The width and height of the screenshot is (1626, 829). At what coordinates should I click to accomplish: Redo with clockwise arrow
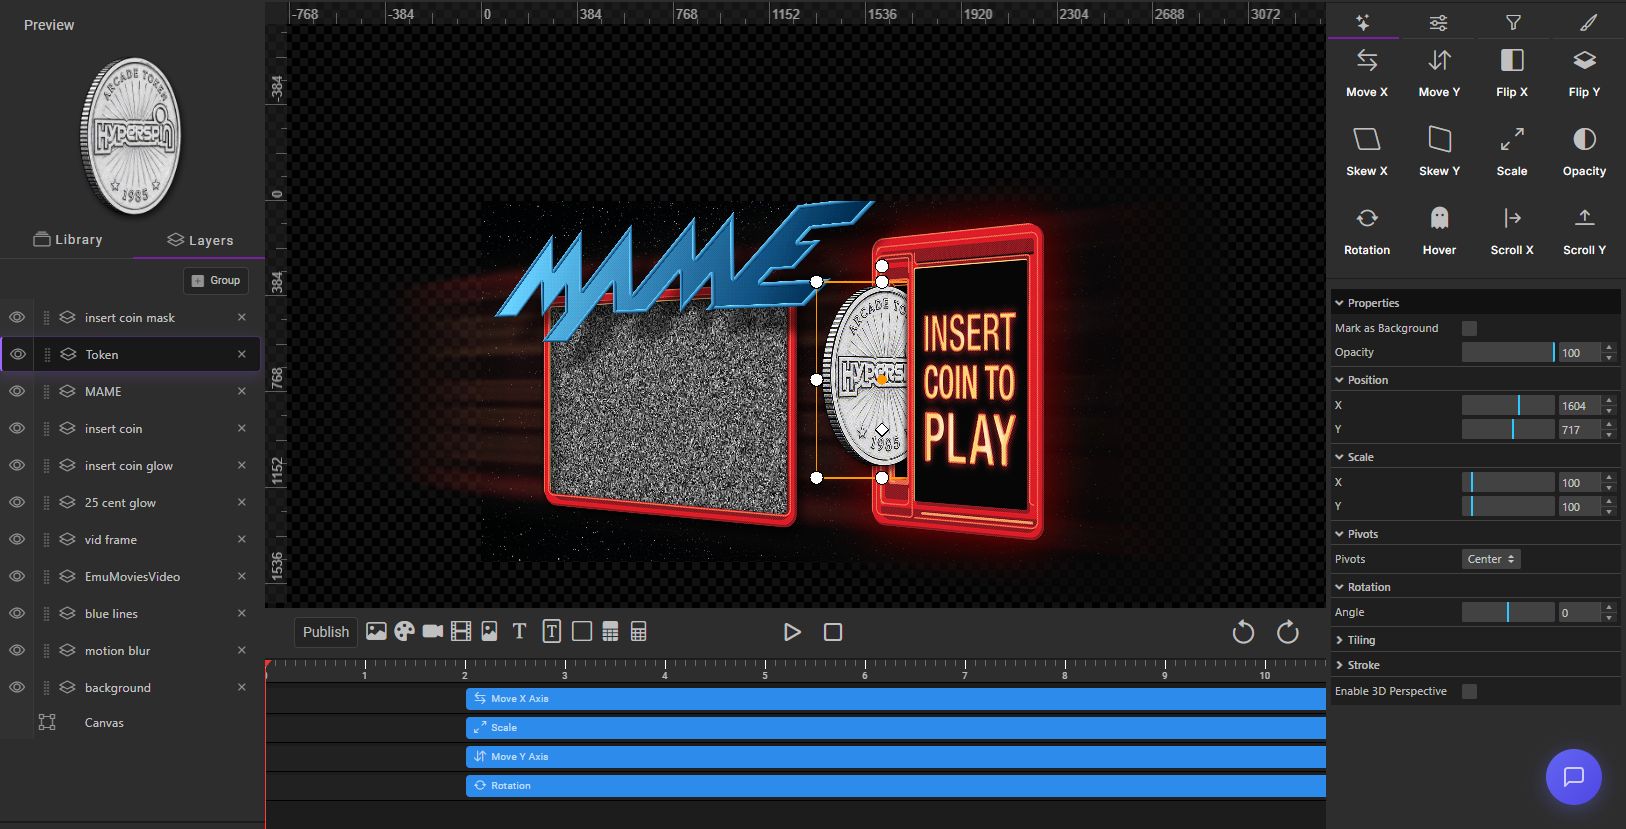pos(1288,632)
